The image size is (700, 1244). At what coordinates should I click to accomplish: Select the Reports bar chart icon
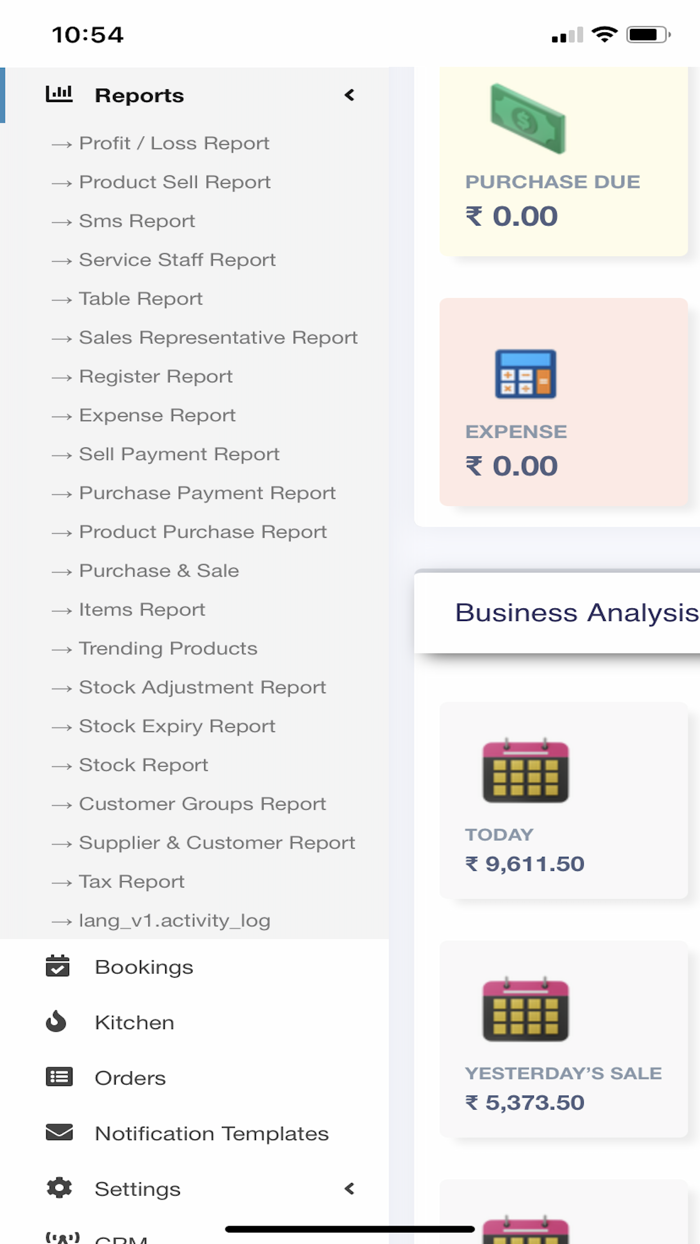(60, 94)
